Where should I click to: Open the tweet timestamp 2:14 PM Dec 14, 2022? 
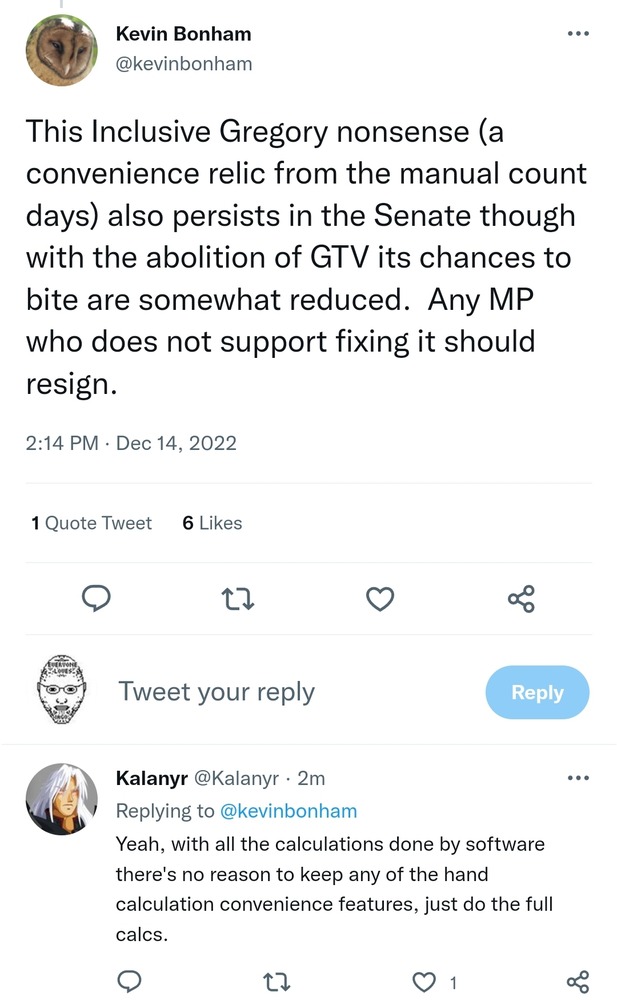(x=131, y=443)
